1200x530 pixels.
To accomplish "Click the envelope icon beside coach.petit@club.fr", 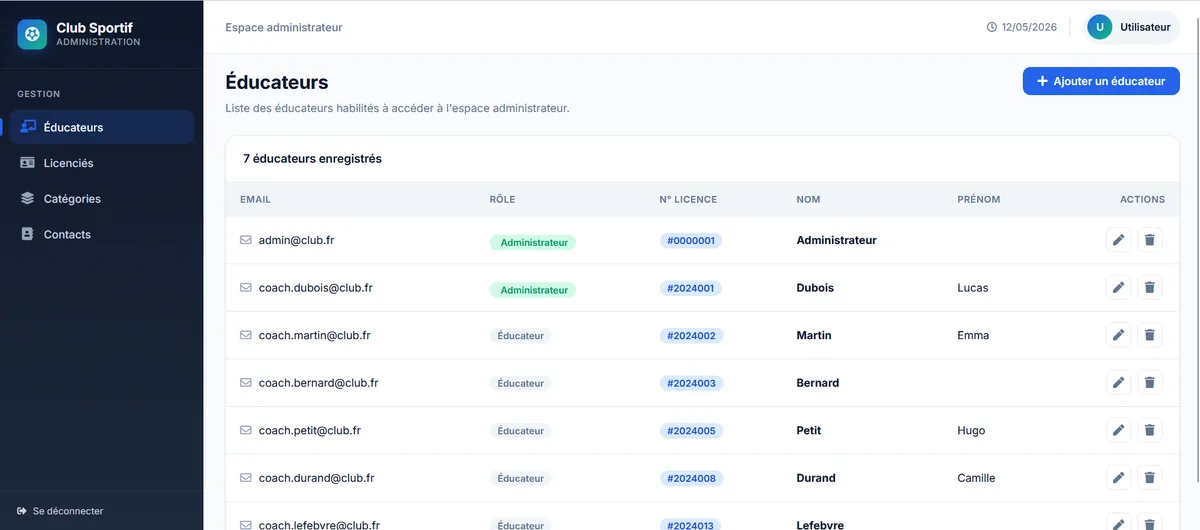I will (x=246, y=430).
